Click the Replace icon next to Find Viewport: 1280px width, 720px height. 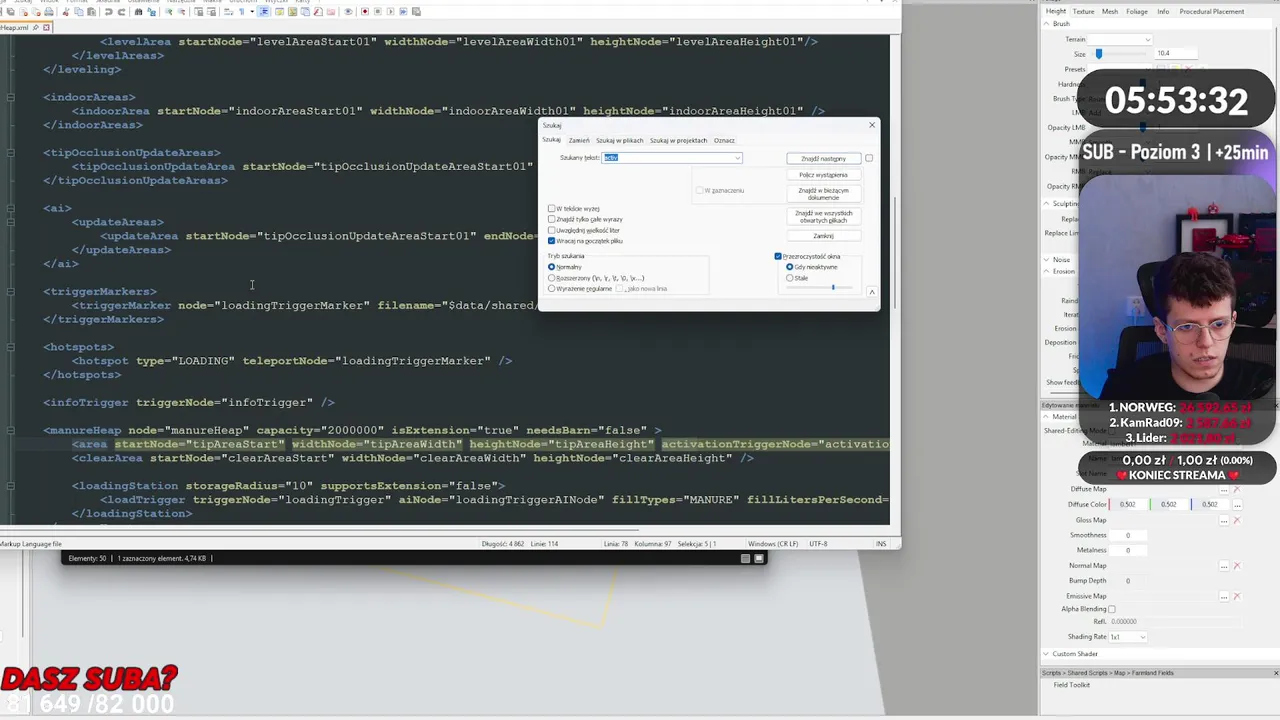coord(152,12)
